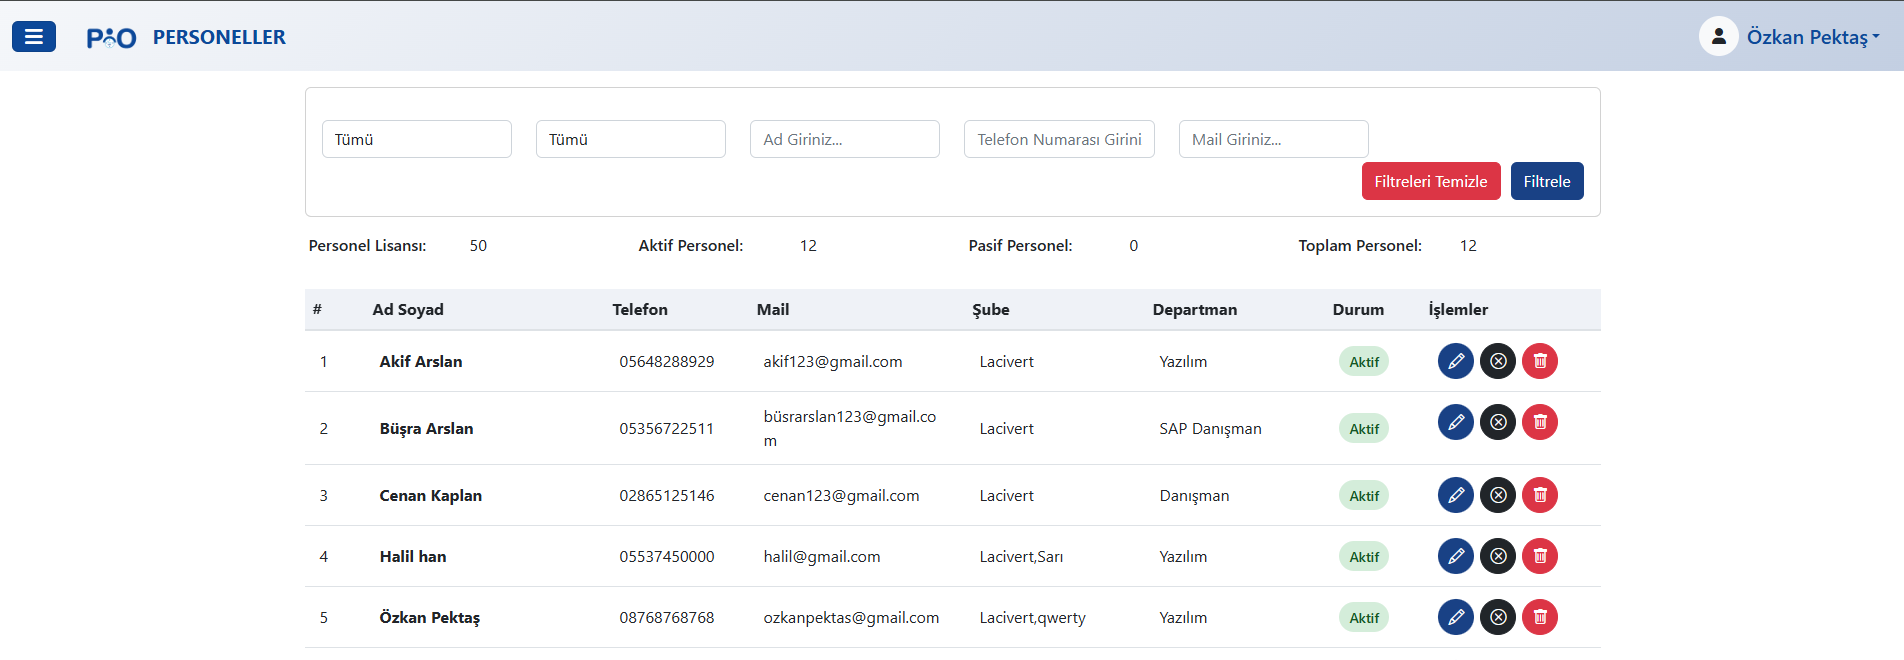The height and width of the screenshot is (660, 1904).
Task: Click into the Mail Giriniz field
Action: coord(1272,139)
